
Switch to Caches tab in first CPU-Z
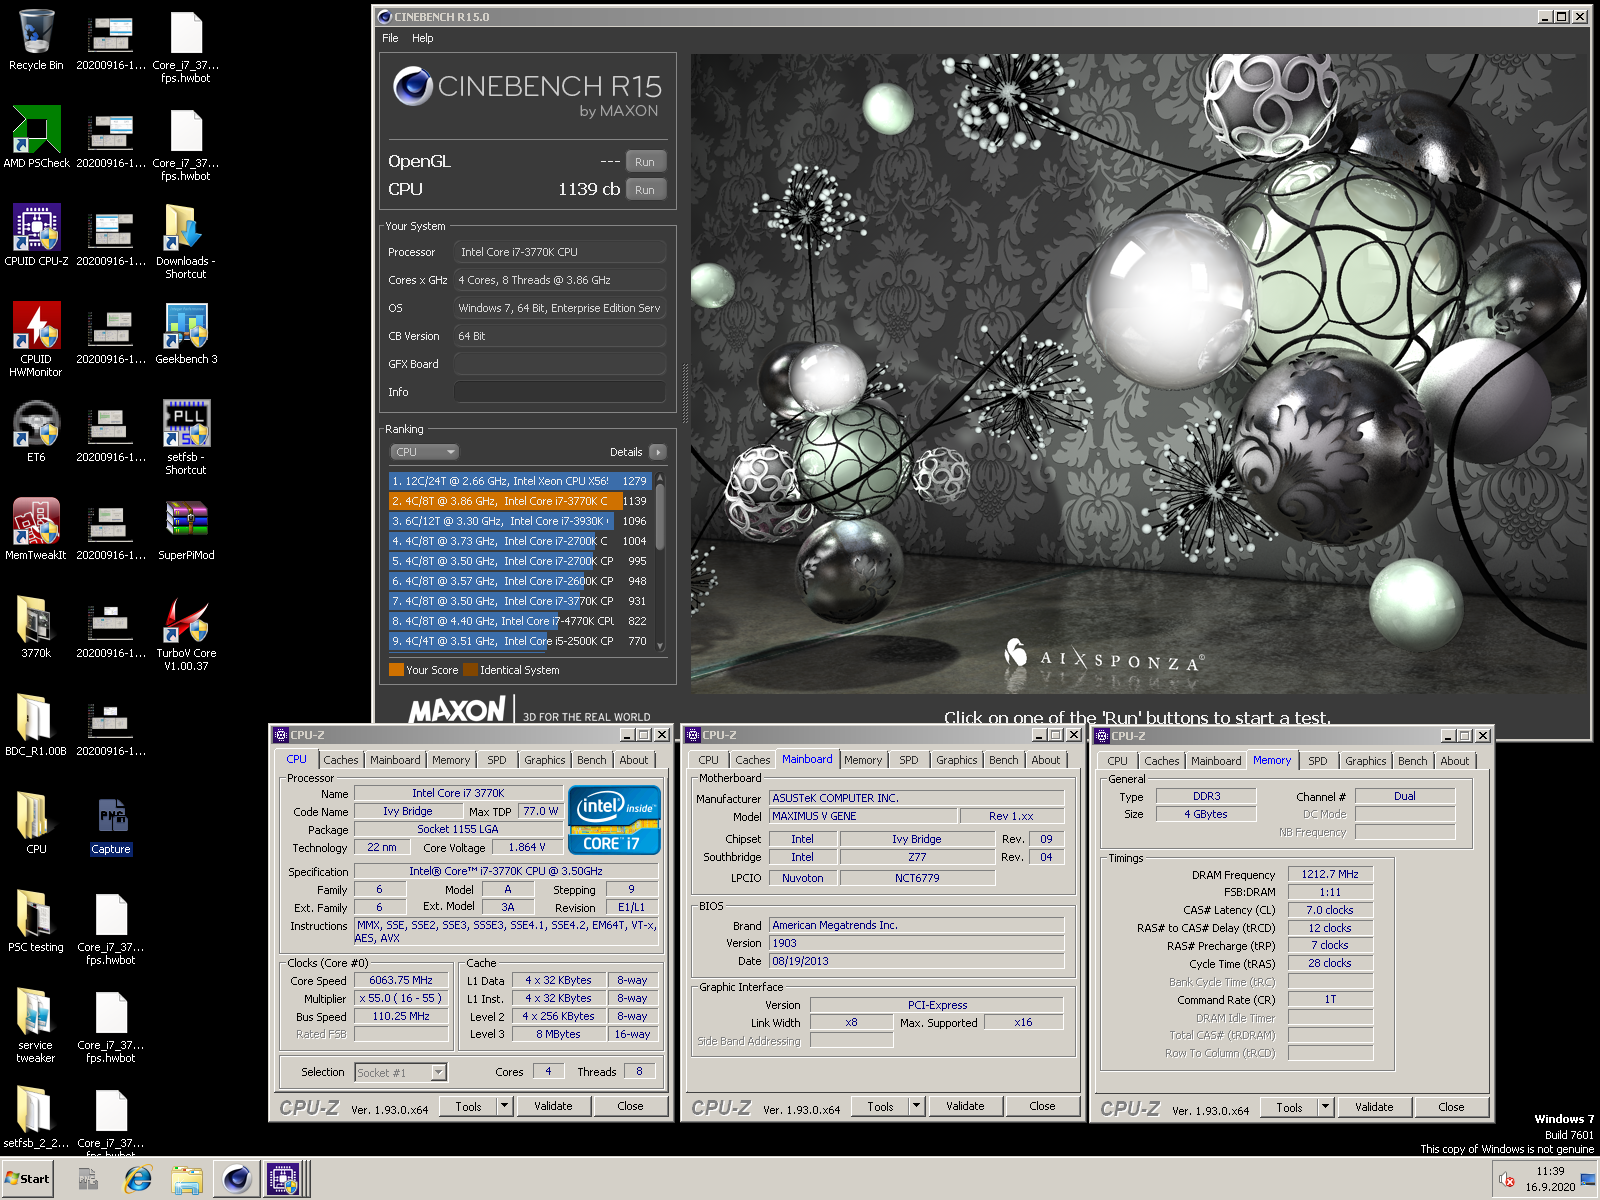point(340,760)
